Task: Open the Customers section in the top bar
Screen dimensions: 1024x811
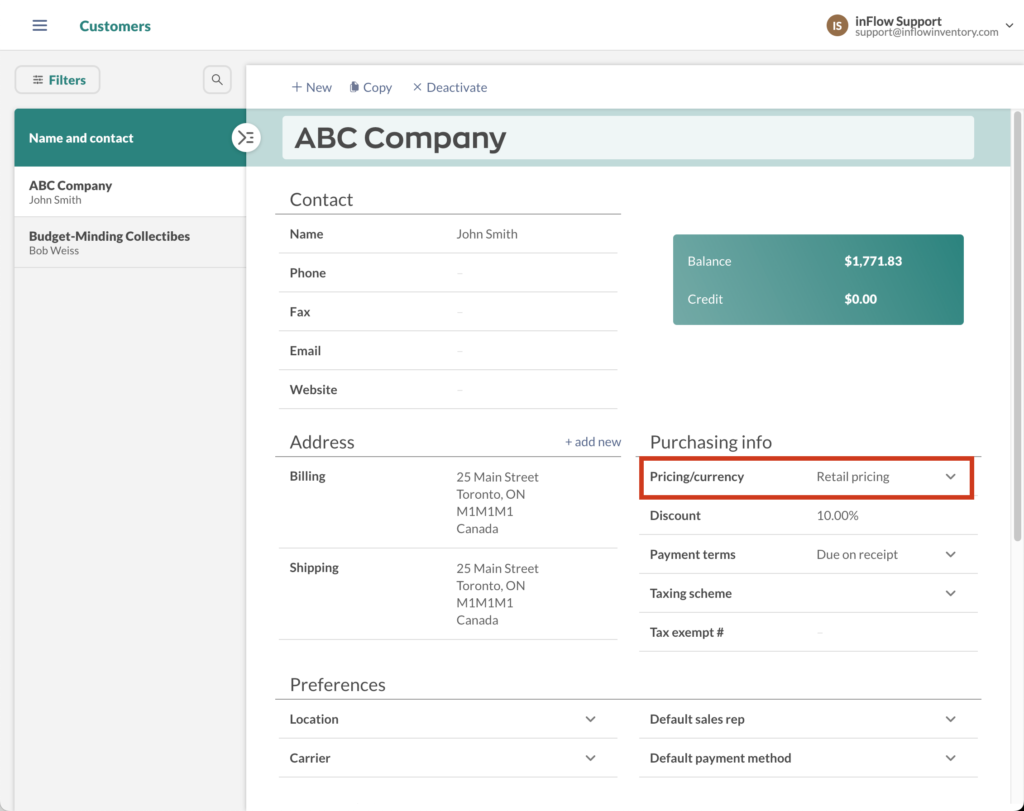Action: coord(115,25)
